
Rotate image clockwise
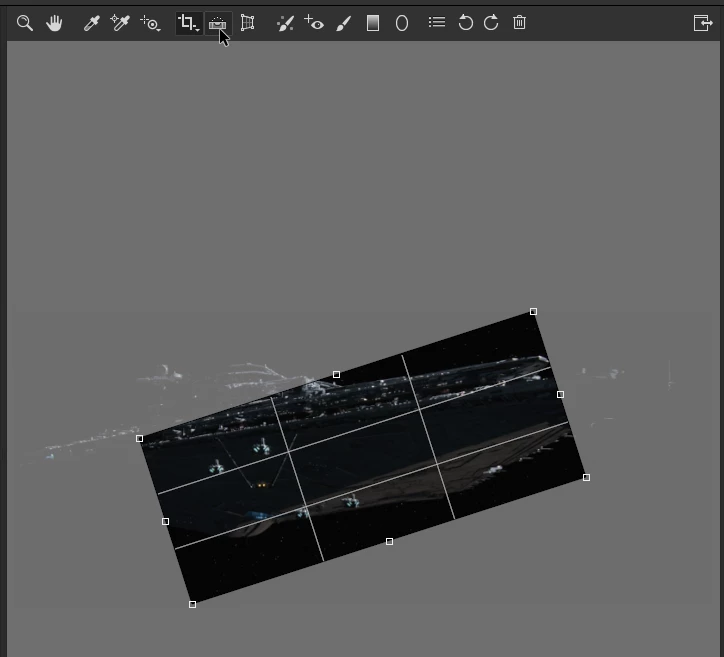[x=491, y=23]
